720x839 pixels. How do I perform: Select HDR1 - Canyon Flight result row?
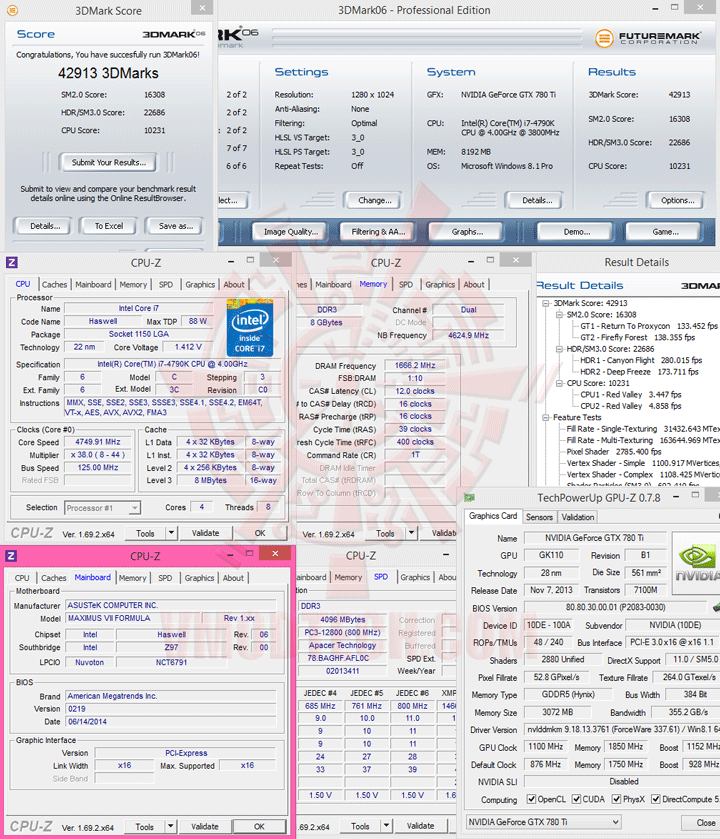(641, 360)
